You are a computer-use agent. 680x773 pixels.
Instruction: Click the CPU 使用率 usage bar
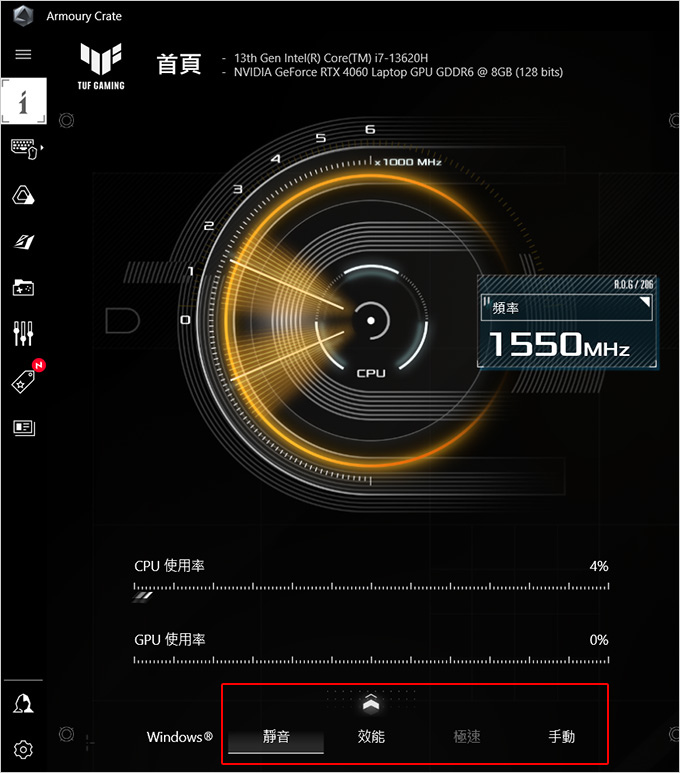click(371, 587)
